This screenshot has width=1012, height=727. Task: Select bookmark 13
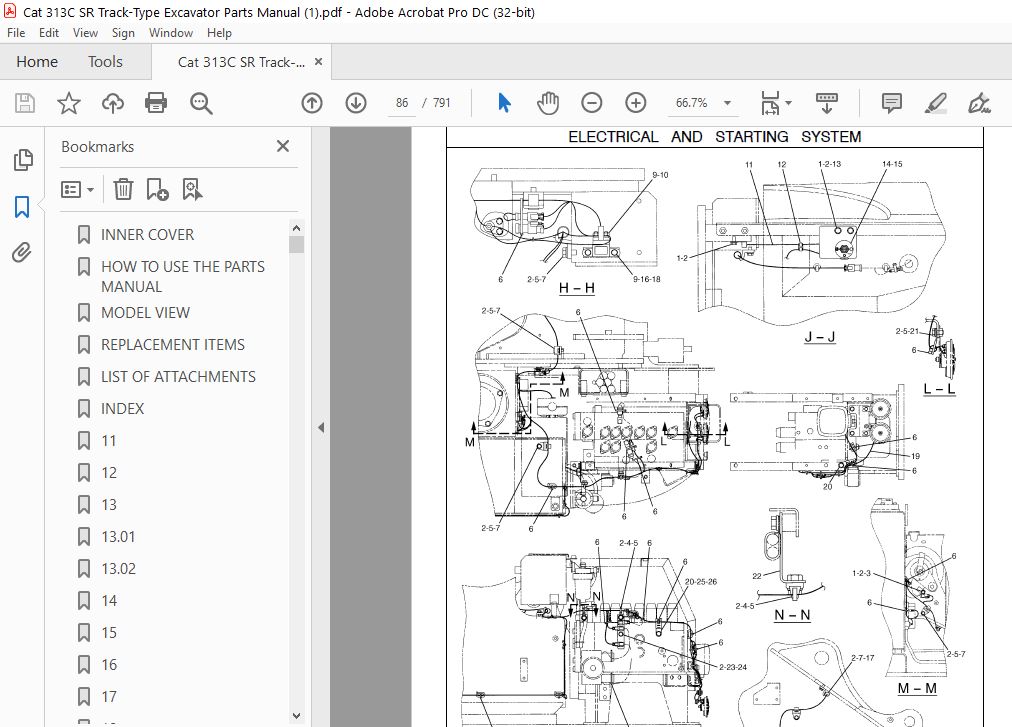[109, 505]
